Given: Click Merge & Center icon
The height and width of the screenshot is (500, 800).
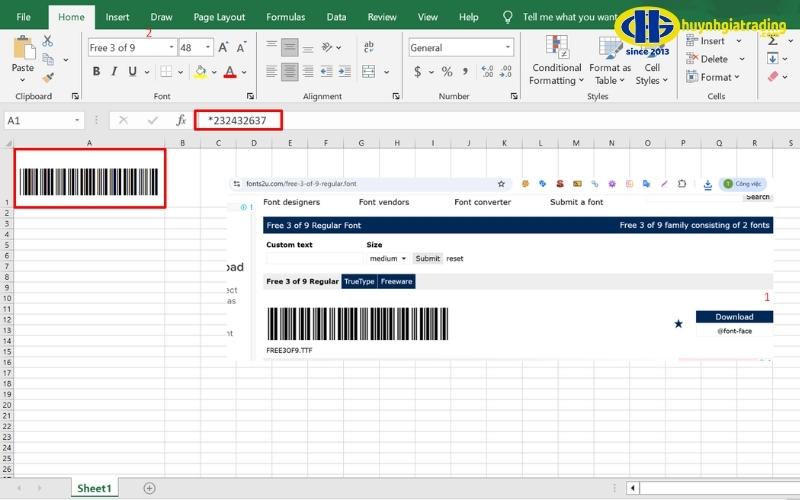Looking at the screenshot, I should tap(368, 71).
